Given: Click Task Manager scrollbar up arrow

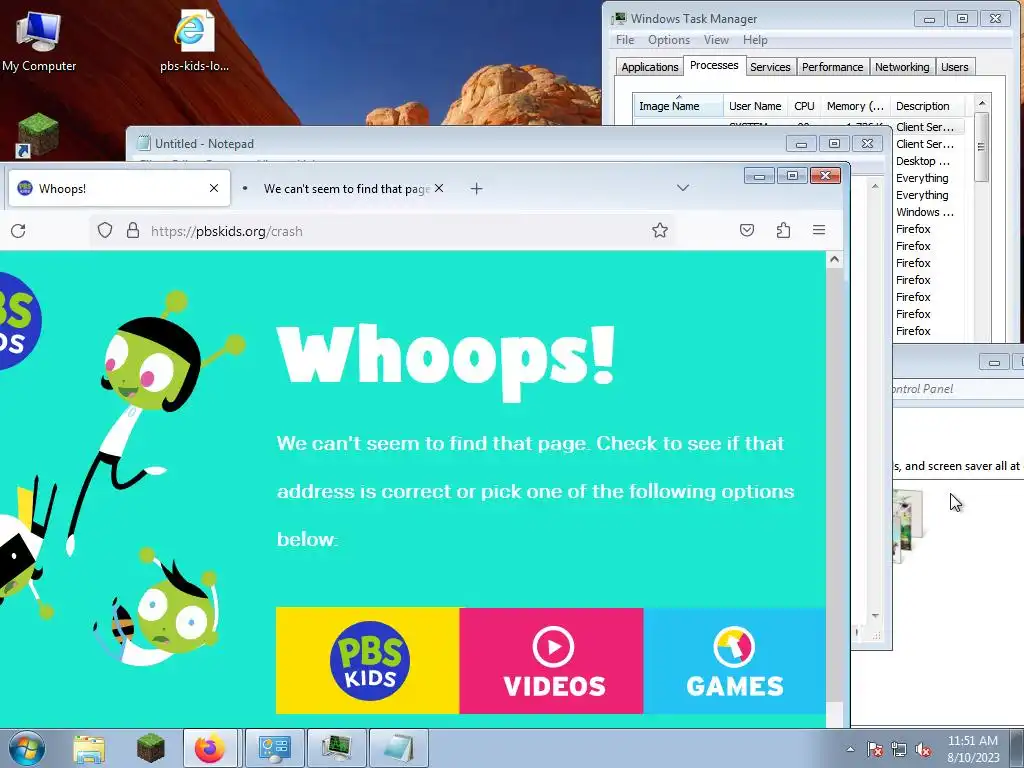Looking at the screenshot, I should coord(982,103).
